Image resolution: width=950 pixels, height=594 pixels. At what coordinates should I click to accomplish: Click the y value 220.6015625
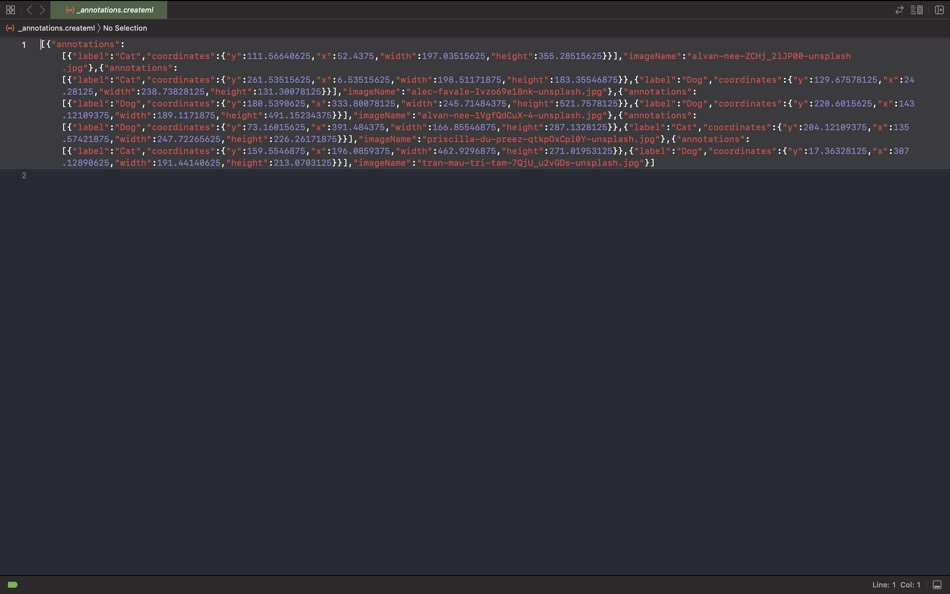pos(843,104)
